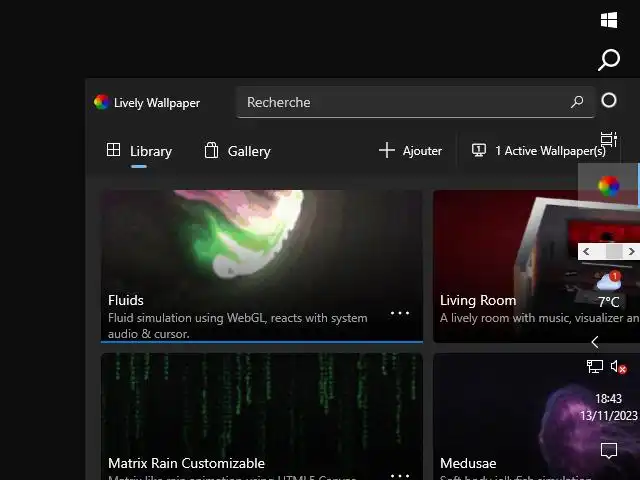Image resolution: width=640 pixels, height=480 pixels.
Task: Click the Lively Wallpaper app logo
Action: [101, 102]
